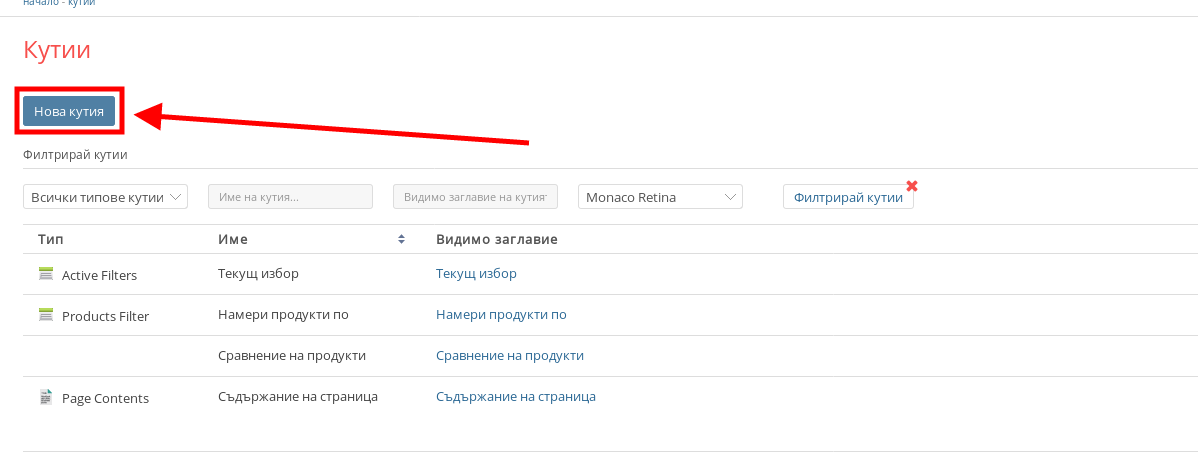Open the blue Съдържание на страница link
The height and width of the screenshot is (459, 1198).
515,396
